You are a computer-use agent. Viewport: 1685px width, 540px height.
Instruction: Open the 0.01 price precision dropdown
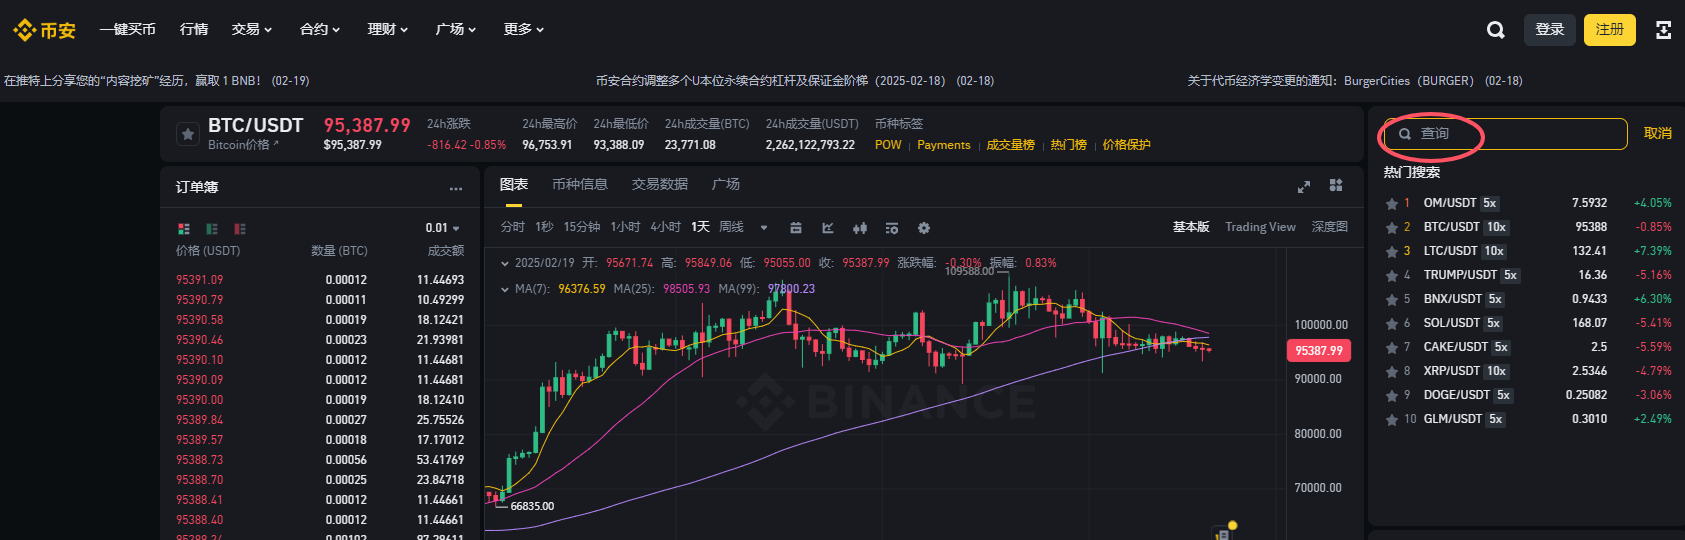click(443, 228)
